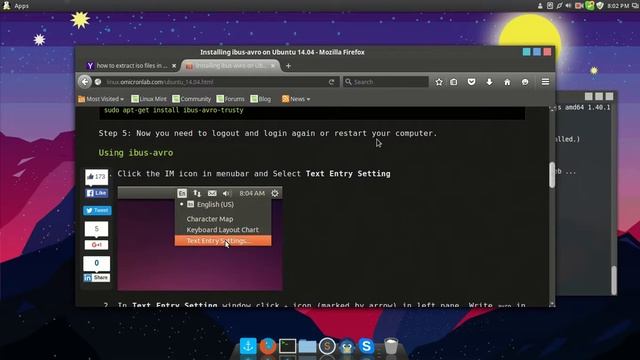Viewport: 640px width, 360px height.
Task: Click the user account icon in top panel
Action: pyautogui.click(x=540, y=6)
